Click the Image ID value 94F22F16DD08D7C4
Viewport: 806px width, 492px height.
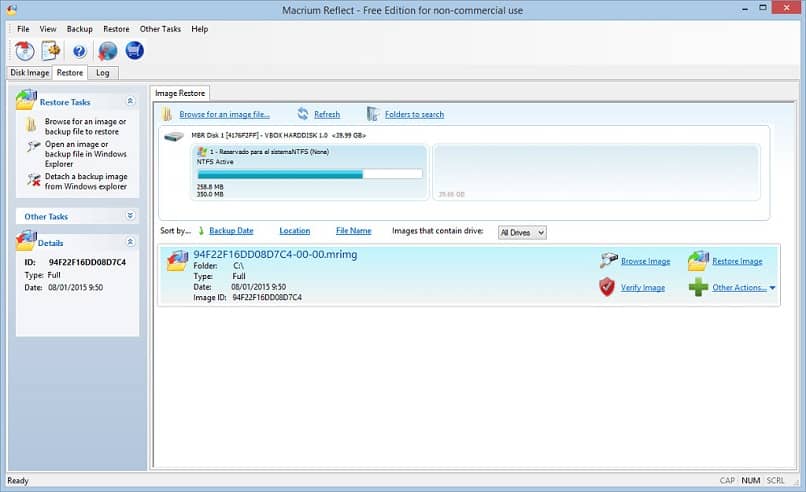click(267, 298)
